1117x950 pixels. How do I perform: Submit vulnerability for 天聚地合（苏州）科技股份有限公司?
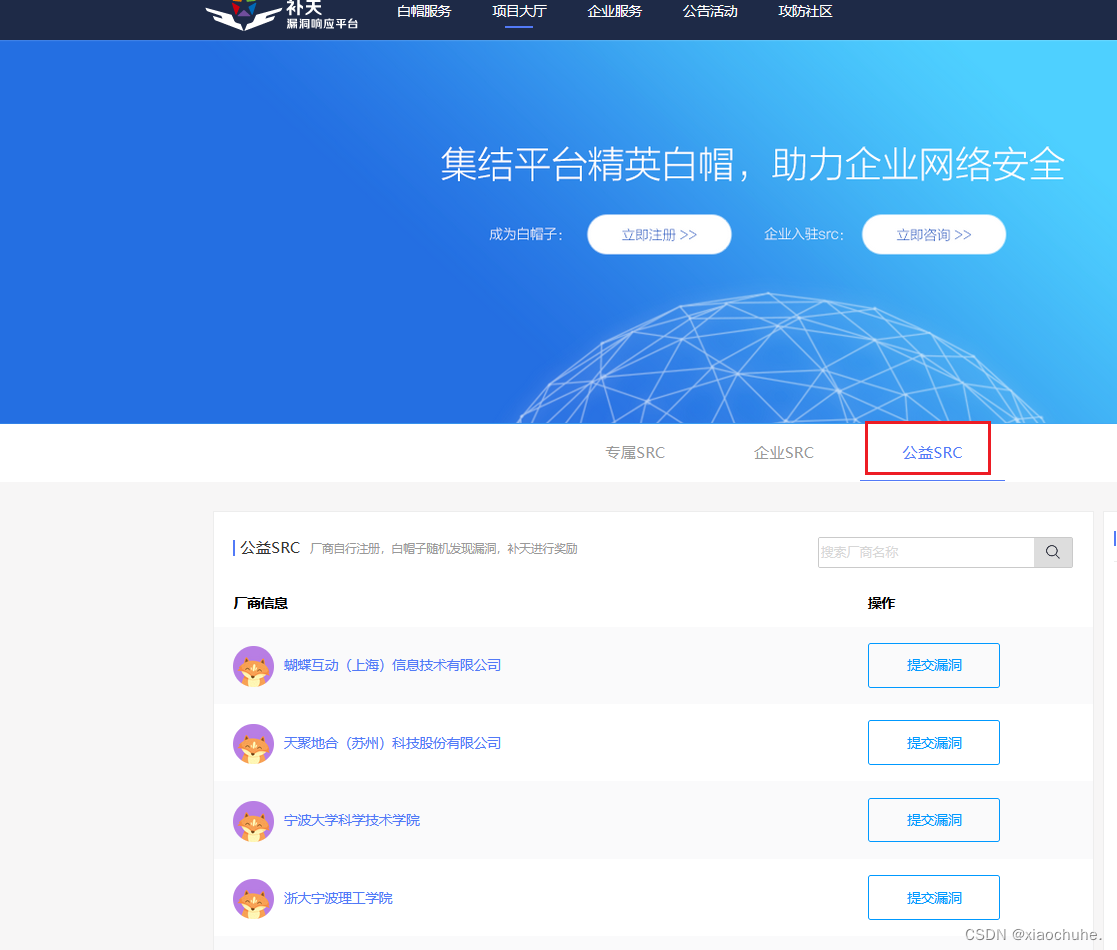click(934, 743)
